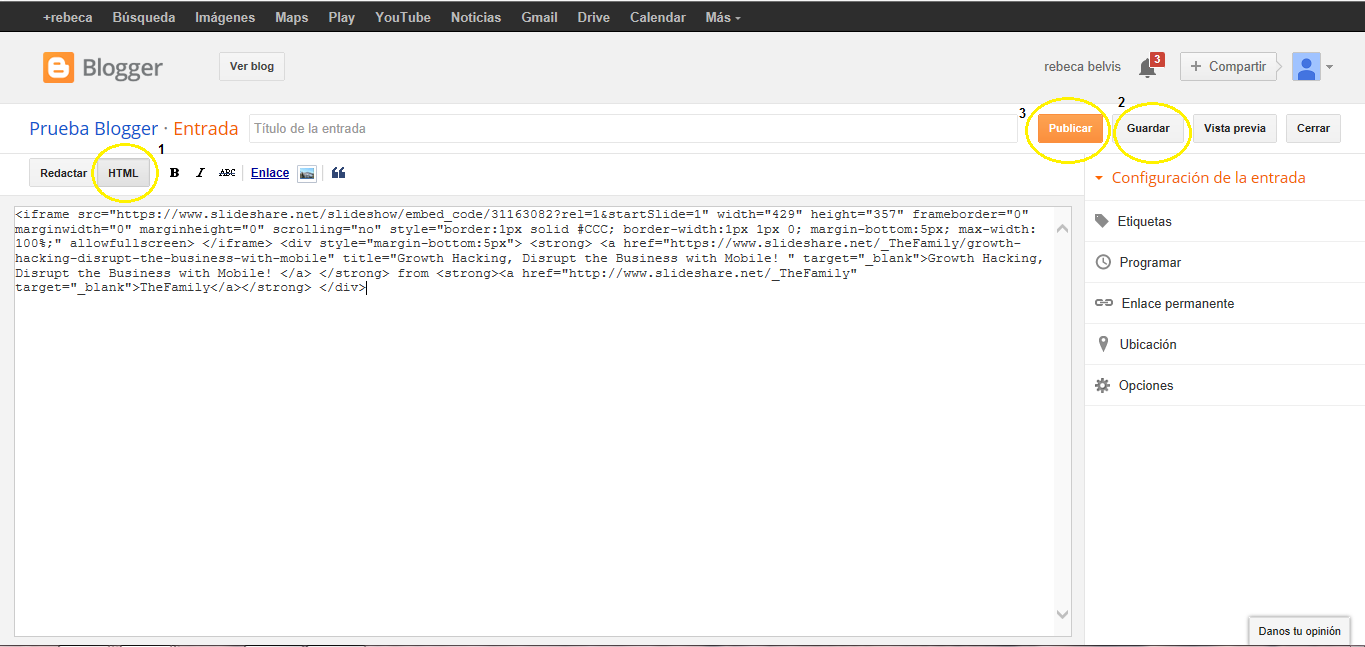Click the Blogger logo icon
The width and height of the screenshot is (1365, 647).
click(x=58, y=68)
